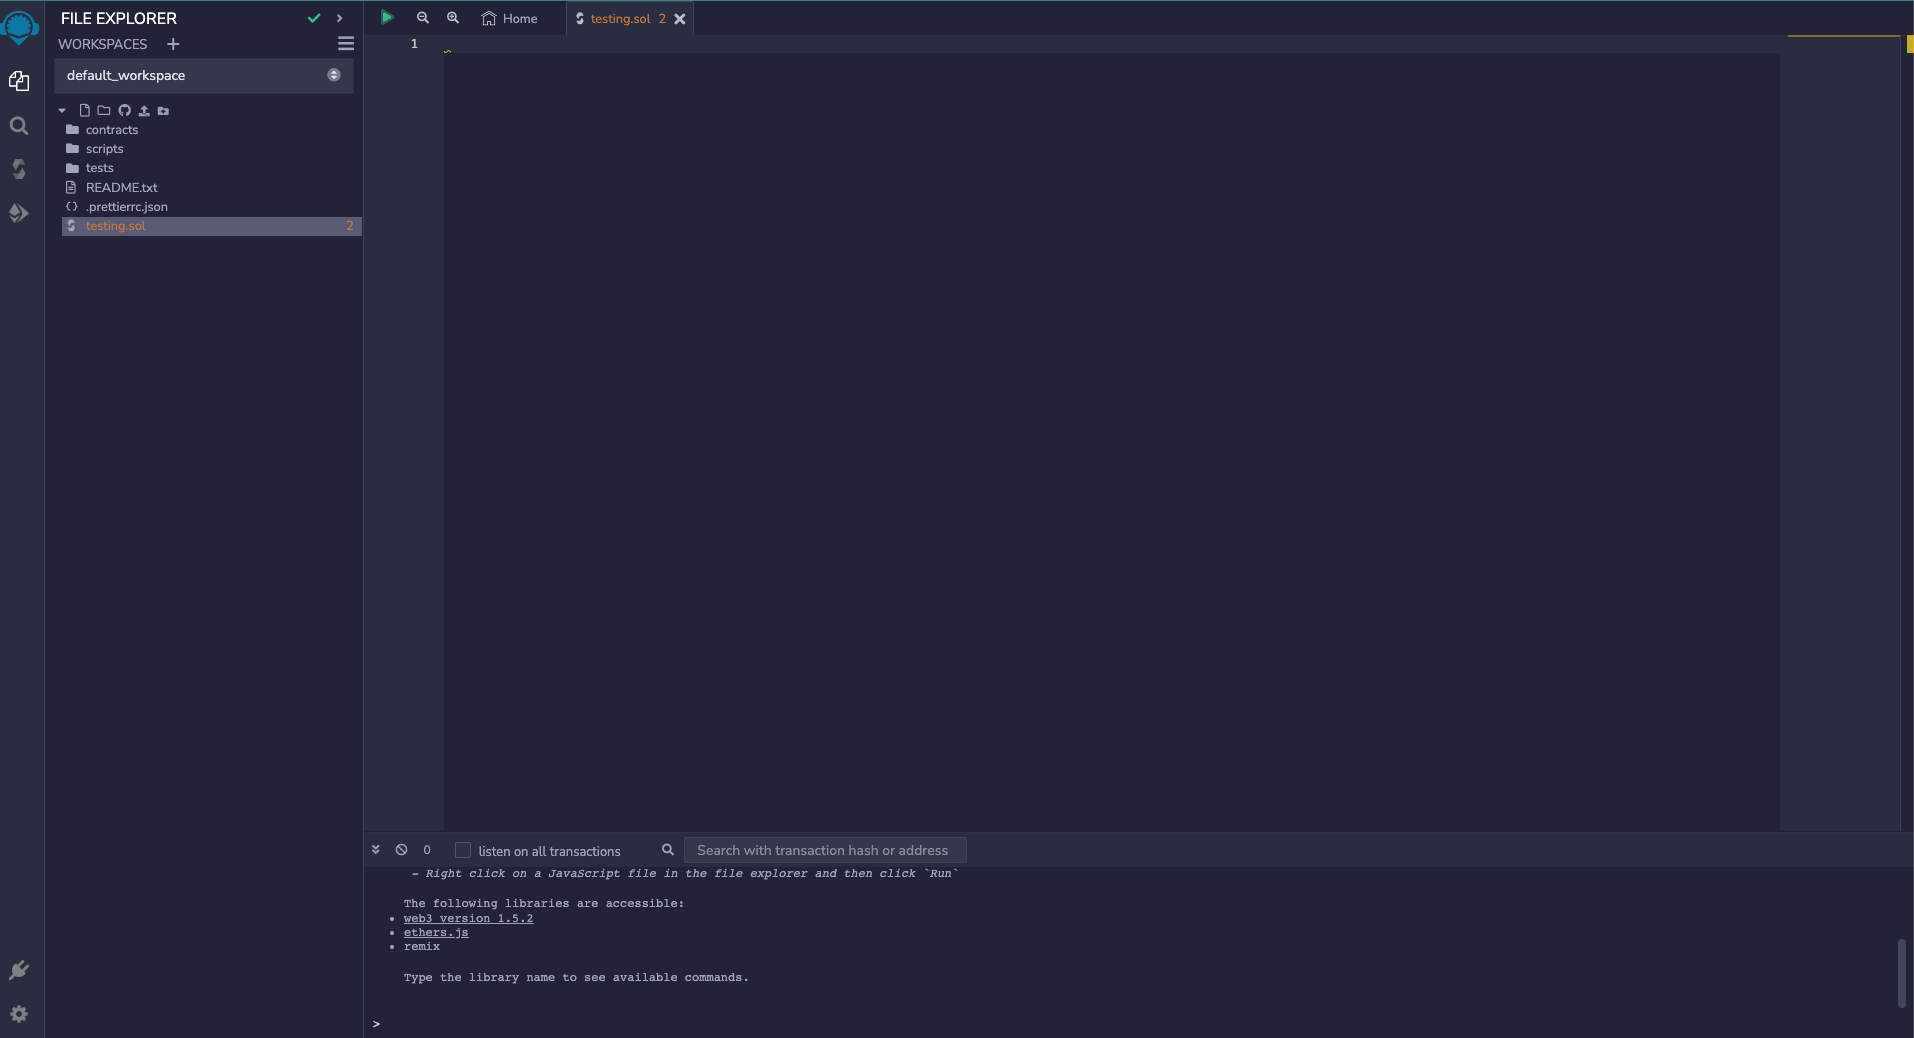1914x1038 pixels.
Task: Select the Deploy & run transactions icon
Action: point(19,213)
